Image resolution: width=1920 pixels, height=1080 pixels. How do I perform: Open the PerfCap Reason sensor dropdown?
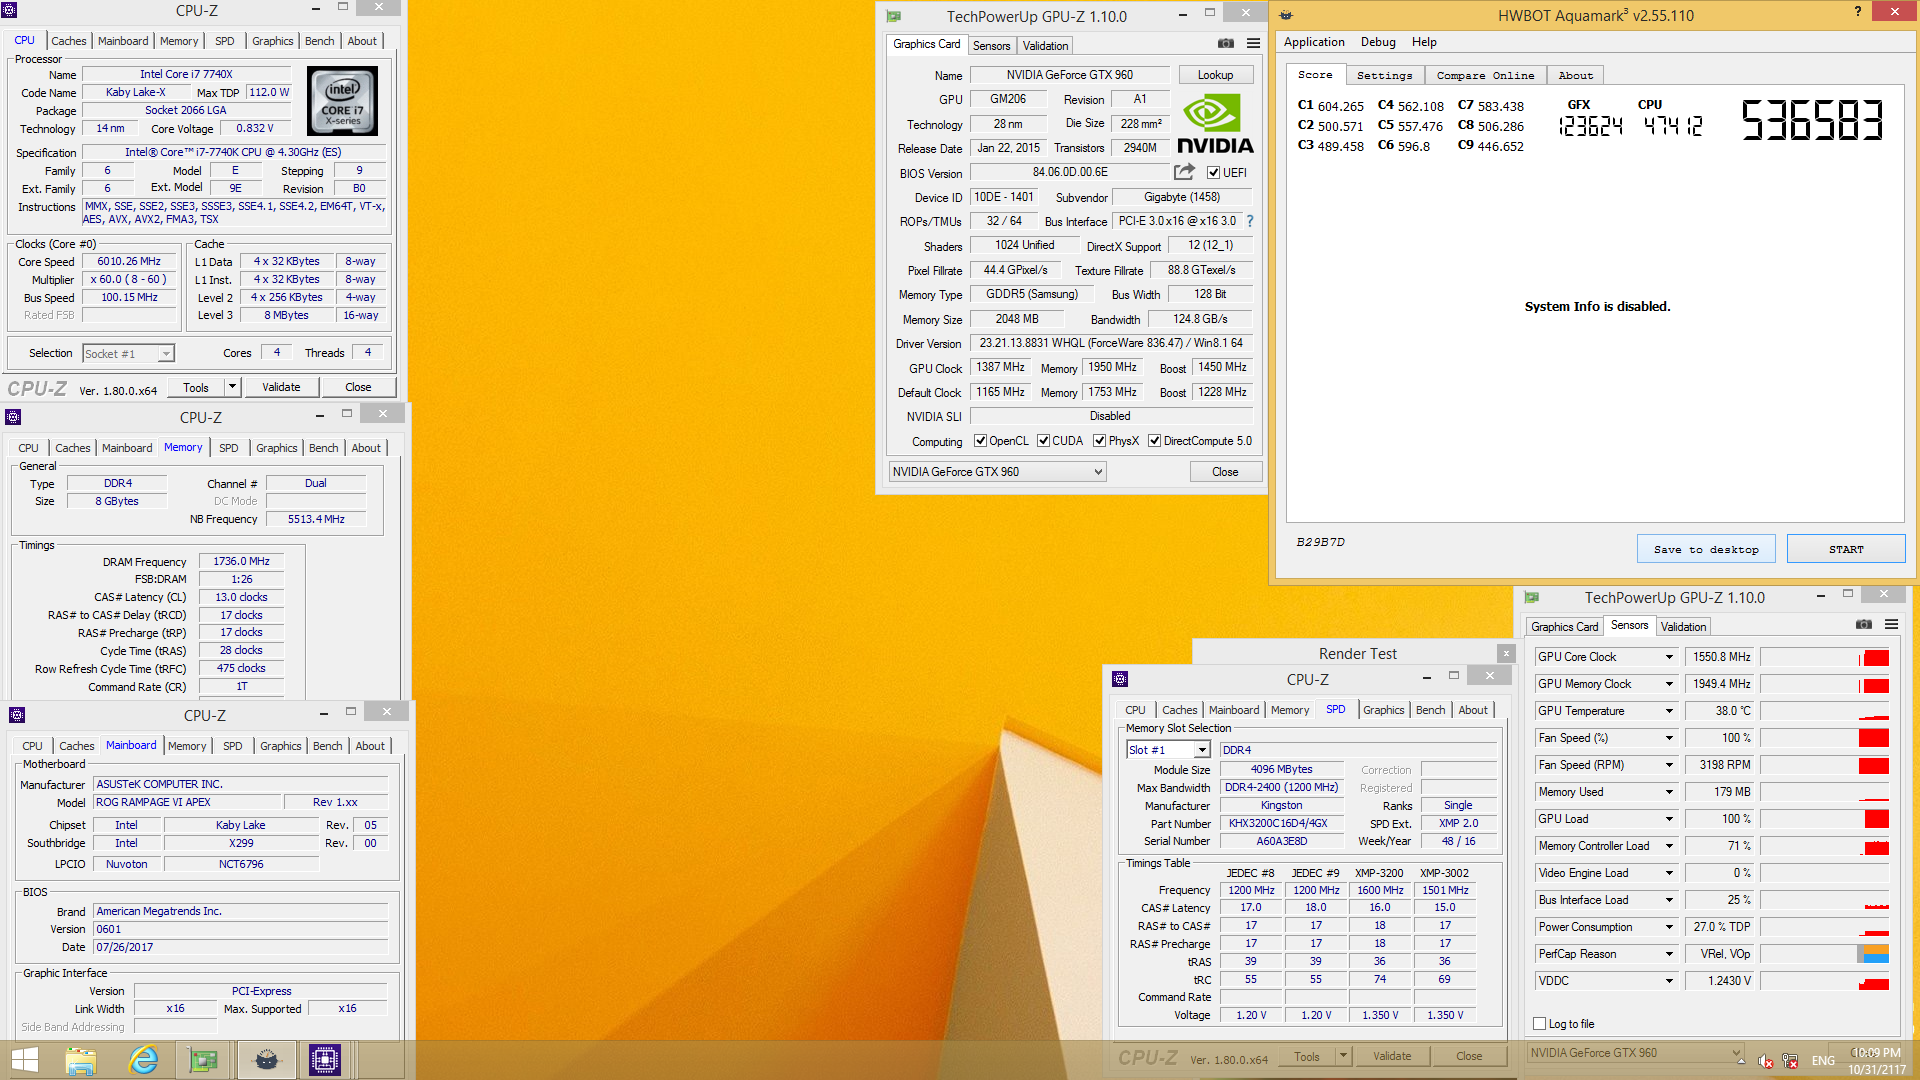pos(1669,954)
